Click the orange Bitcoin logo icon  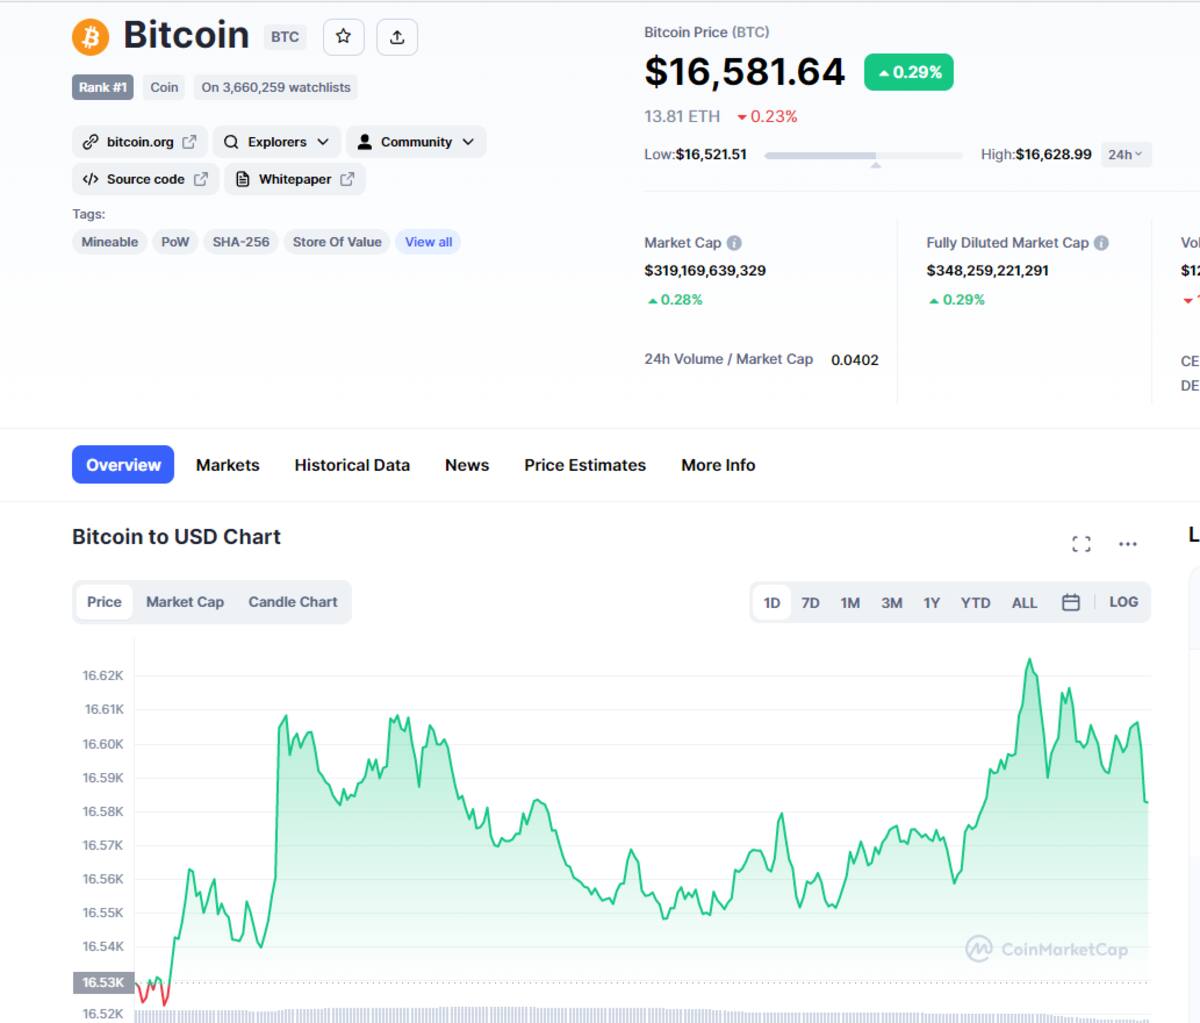coord(90,37)
